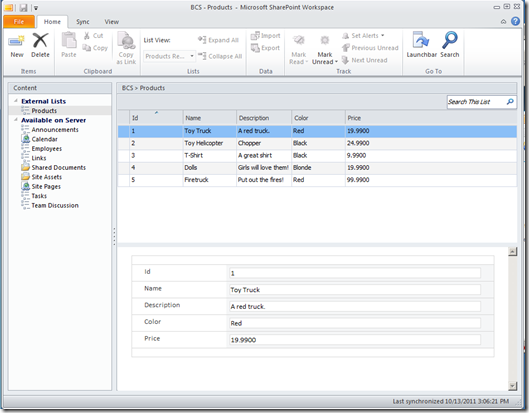529x413 pixels.
Task: Collapse the Available on Server node
Action: tap(16, 120)
